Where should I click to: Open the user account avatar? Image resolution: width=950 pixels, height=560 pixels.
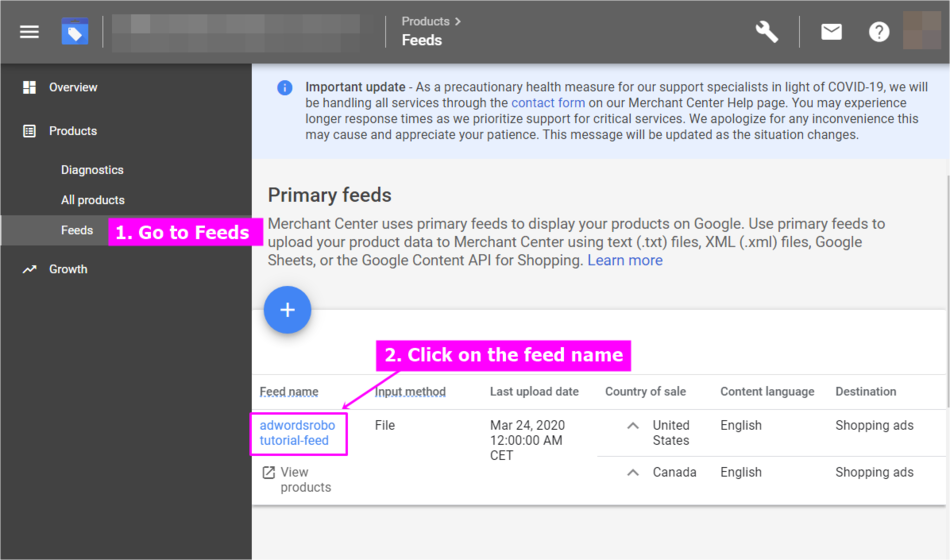(x=921, y=31)
